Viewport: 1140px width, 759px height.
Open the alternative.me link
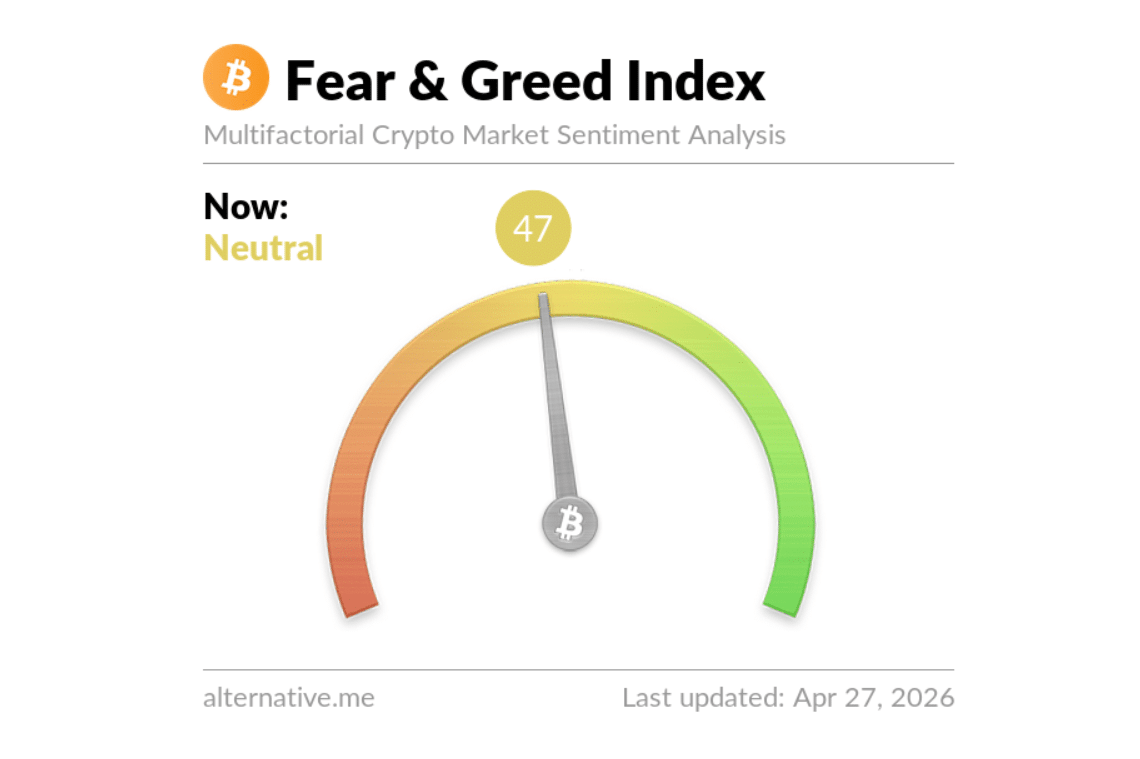(x=288, y=697)
